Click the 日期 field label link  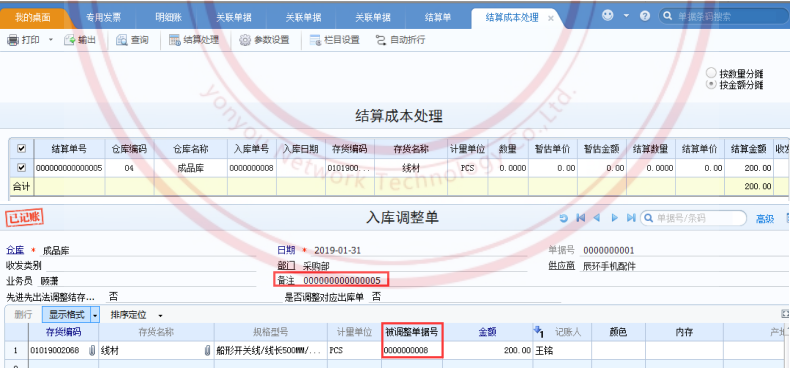[286, 250]
